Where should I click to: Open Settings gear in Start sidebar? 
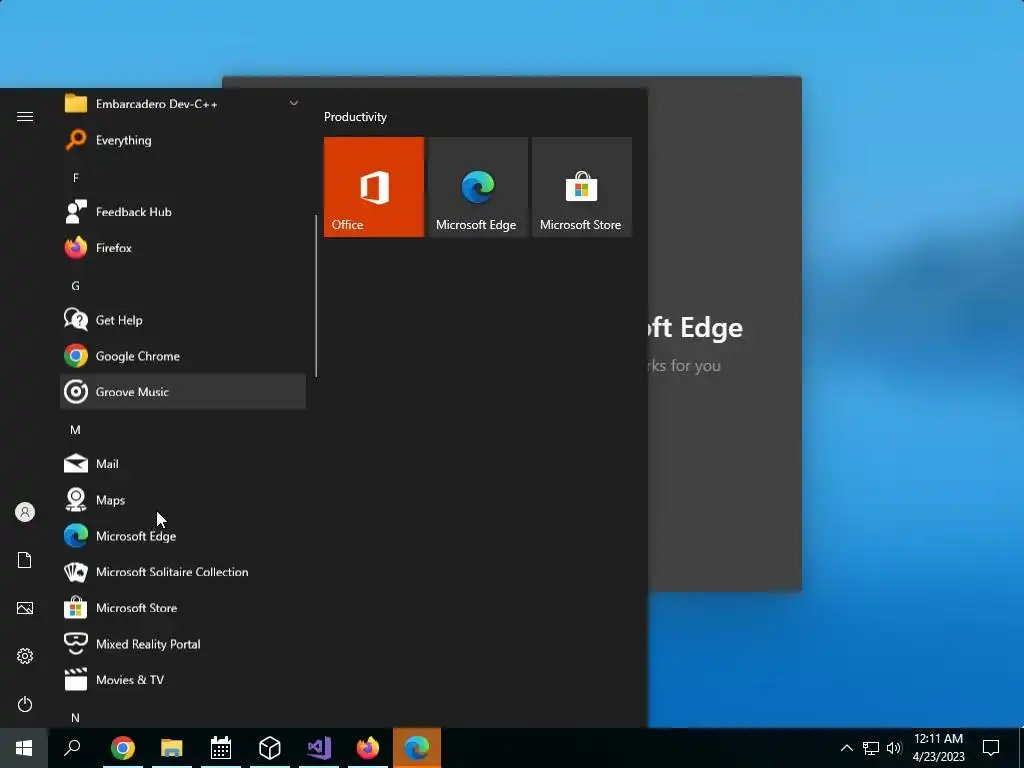click(x=25, y=656)
